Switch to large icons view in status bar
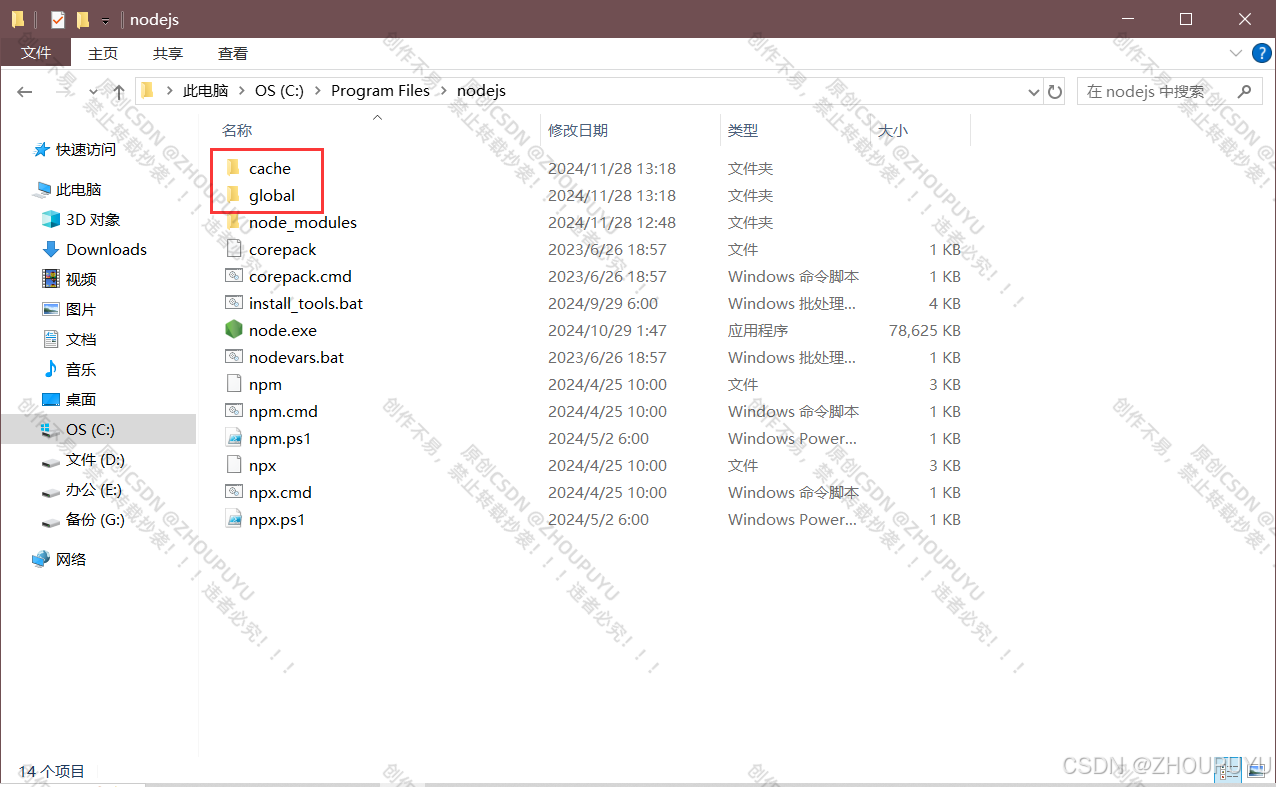Image resolution: width=1276 pixels, height=787 pixels. pyautogui.click(x=1258, y=771)
